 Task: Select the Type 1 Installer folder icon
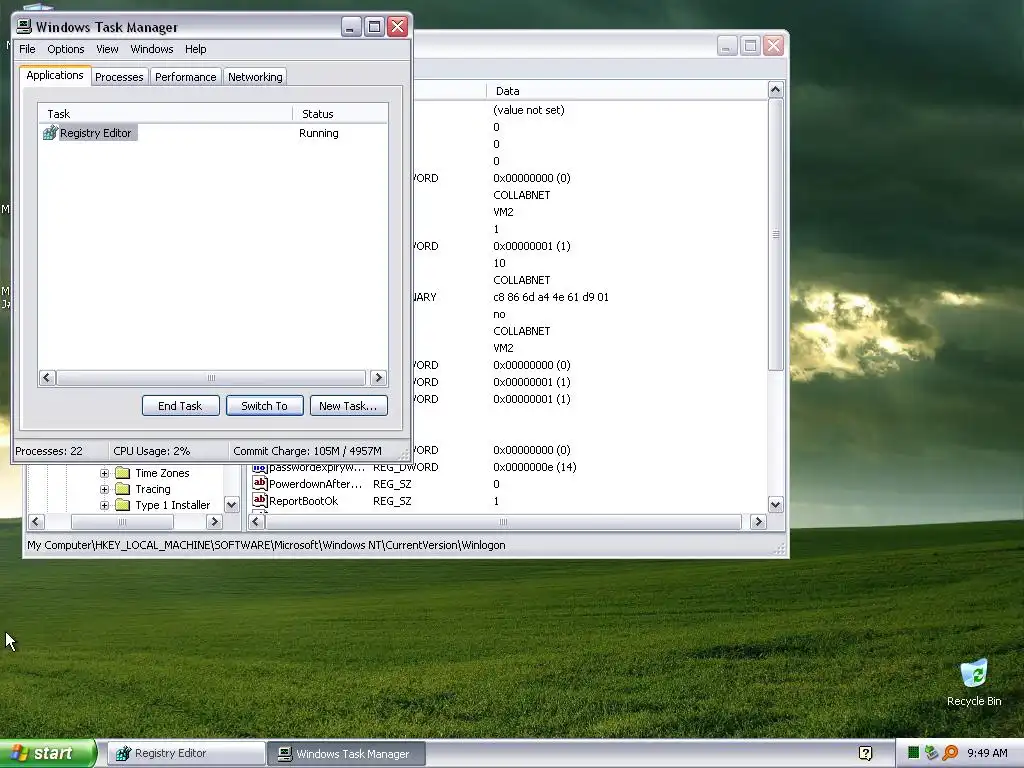[123, 504]
